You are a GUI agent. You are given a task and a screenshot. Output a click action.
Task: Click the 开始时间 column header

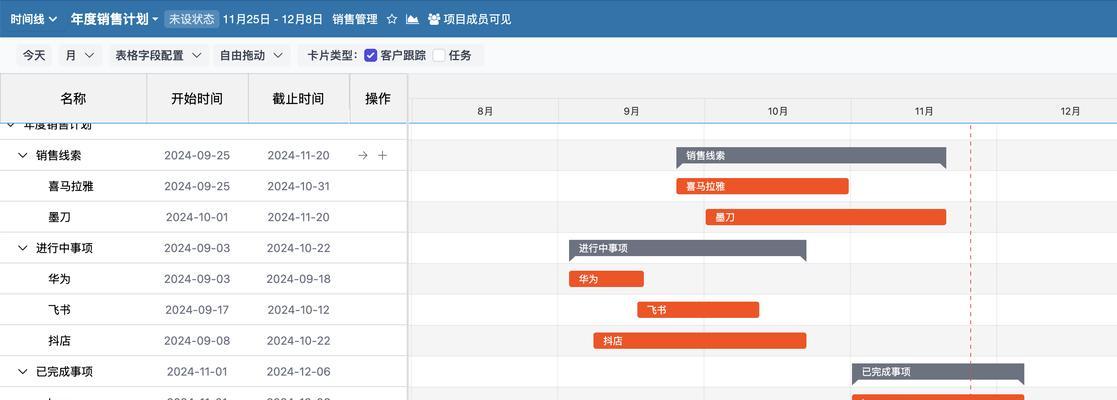click(x=197, y=99)
